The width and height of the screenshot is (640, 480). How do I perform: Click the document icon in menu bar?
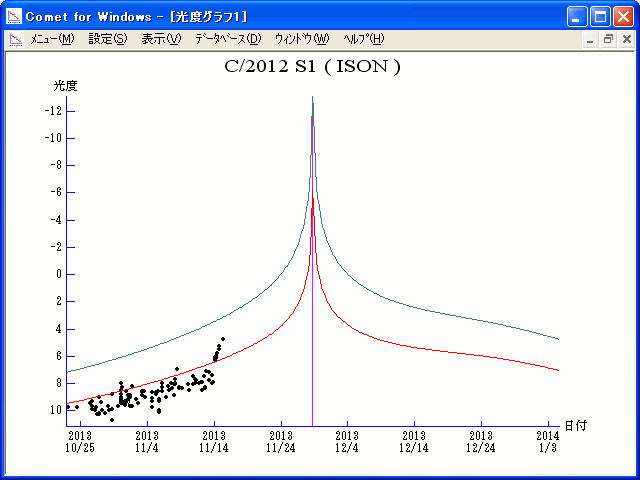(x=16, y=40)
